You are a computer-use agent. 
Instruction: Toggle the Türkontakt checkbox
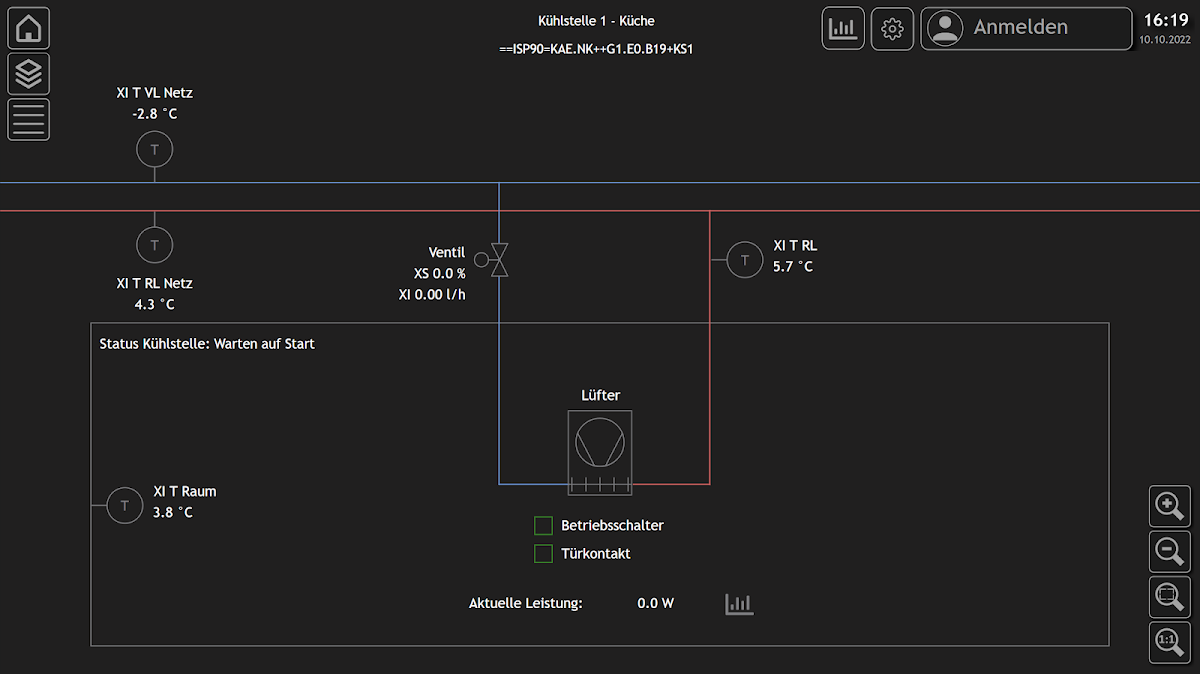544,553
